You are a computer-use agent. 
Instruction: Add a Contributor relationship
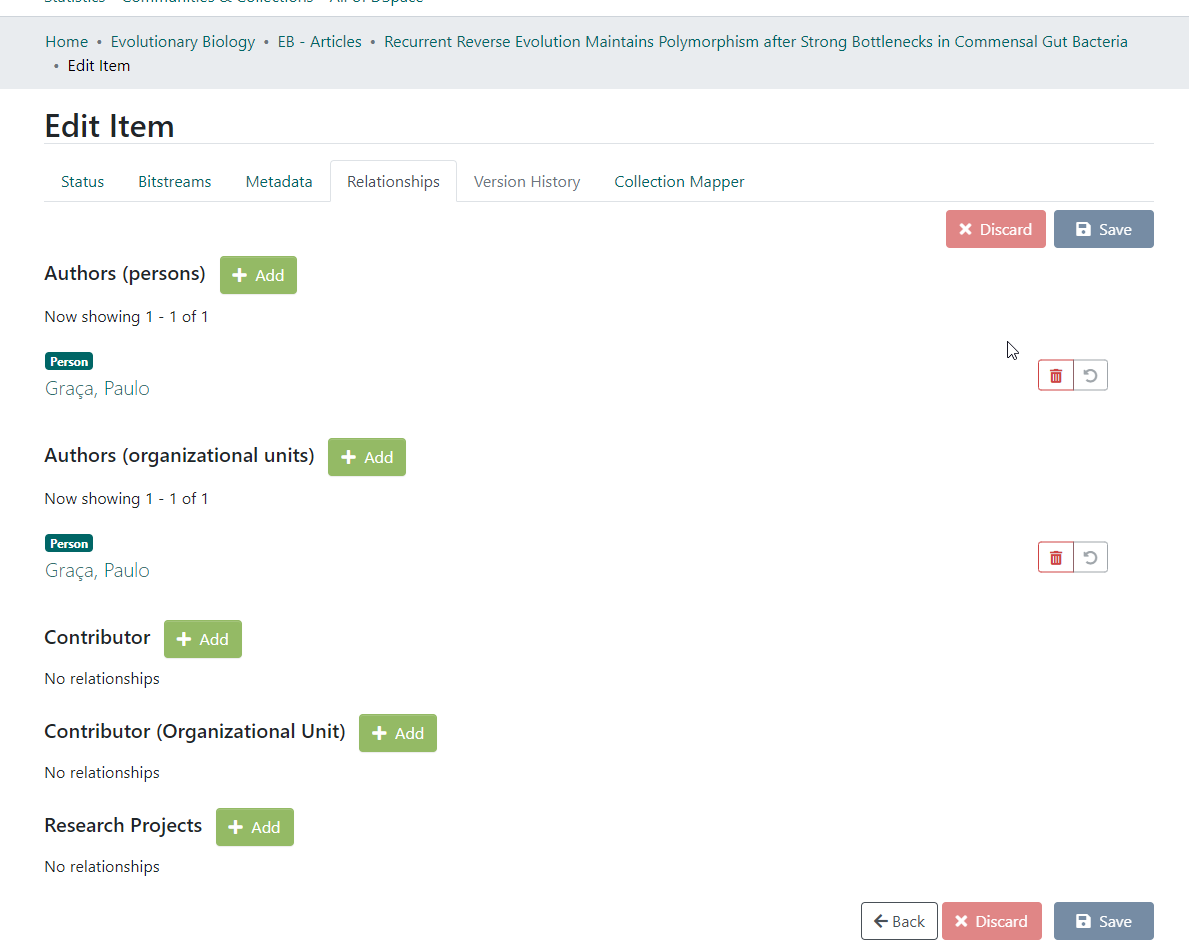pos(202,639)
